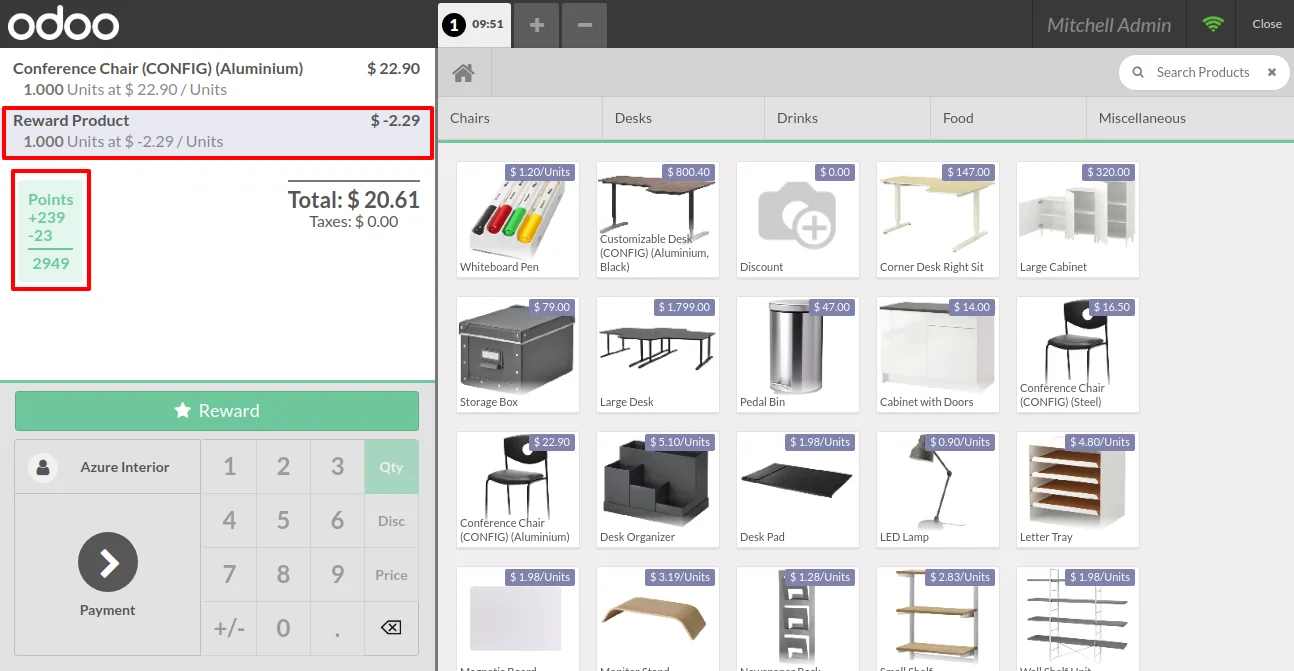This screenshot has width=1294, height=671.
Task: Tap numpad key 5
Action: 283,521
